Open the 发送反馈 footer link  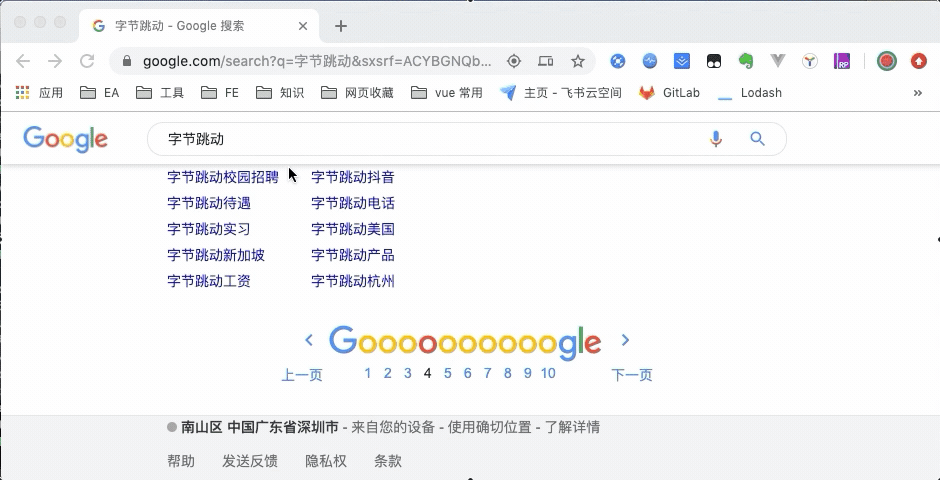click(250, 461)
